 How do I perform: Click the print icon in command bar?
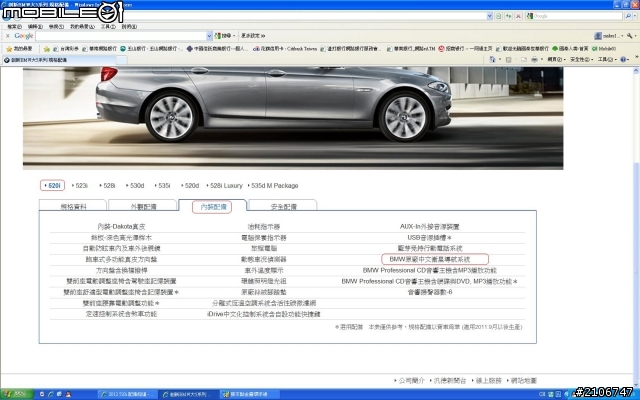click(x=534, y=60)
